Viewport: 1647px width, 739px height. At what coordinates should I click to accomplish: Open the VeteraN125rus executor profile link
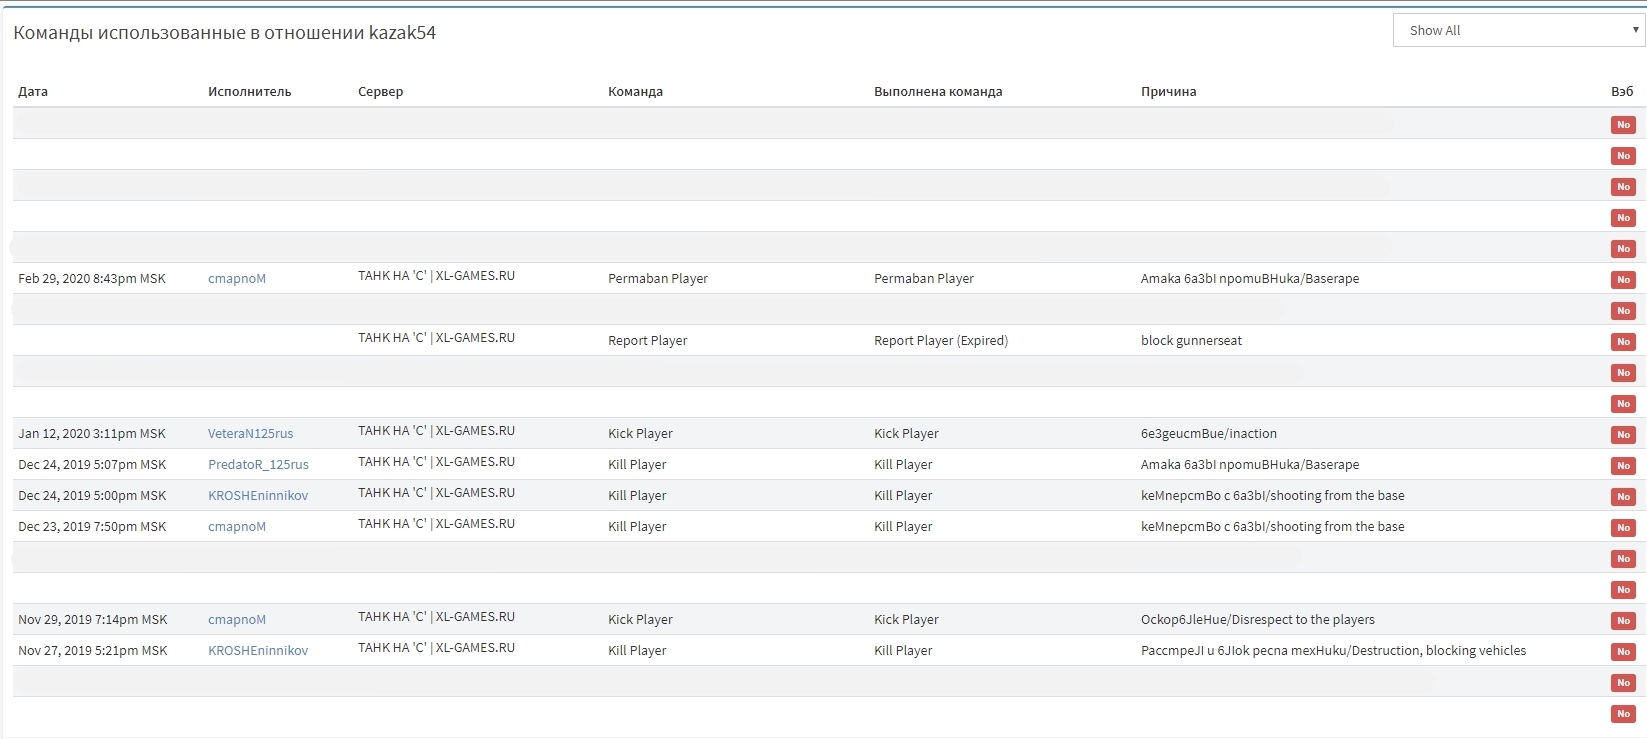pyautogui.click(x=250, y=434)
